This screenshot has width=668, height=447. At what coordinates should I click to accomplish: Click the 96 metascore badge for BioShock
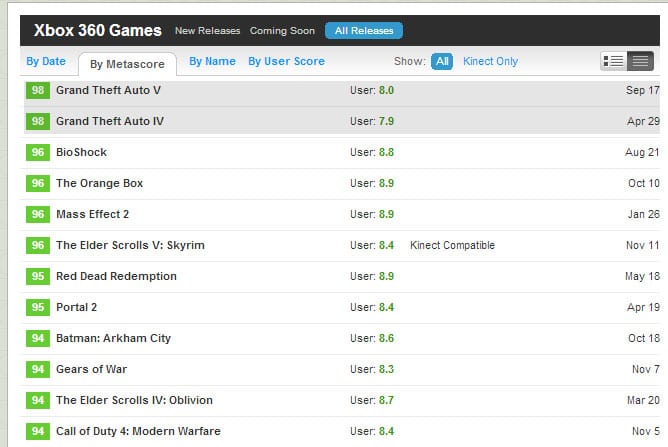coord(38,152)
